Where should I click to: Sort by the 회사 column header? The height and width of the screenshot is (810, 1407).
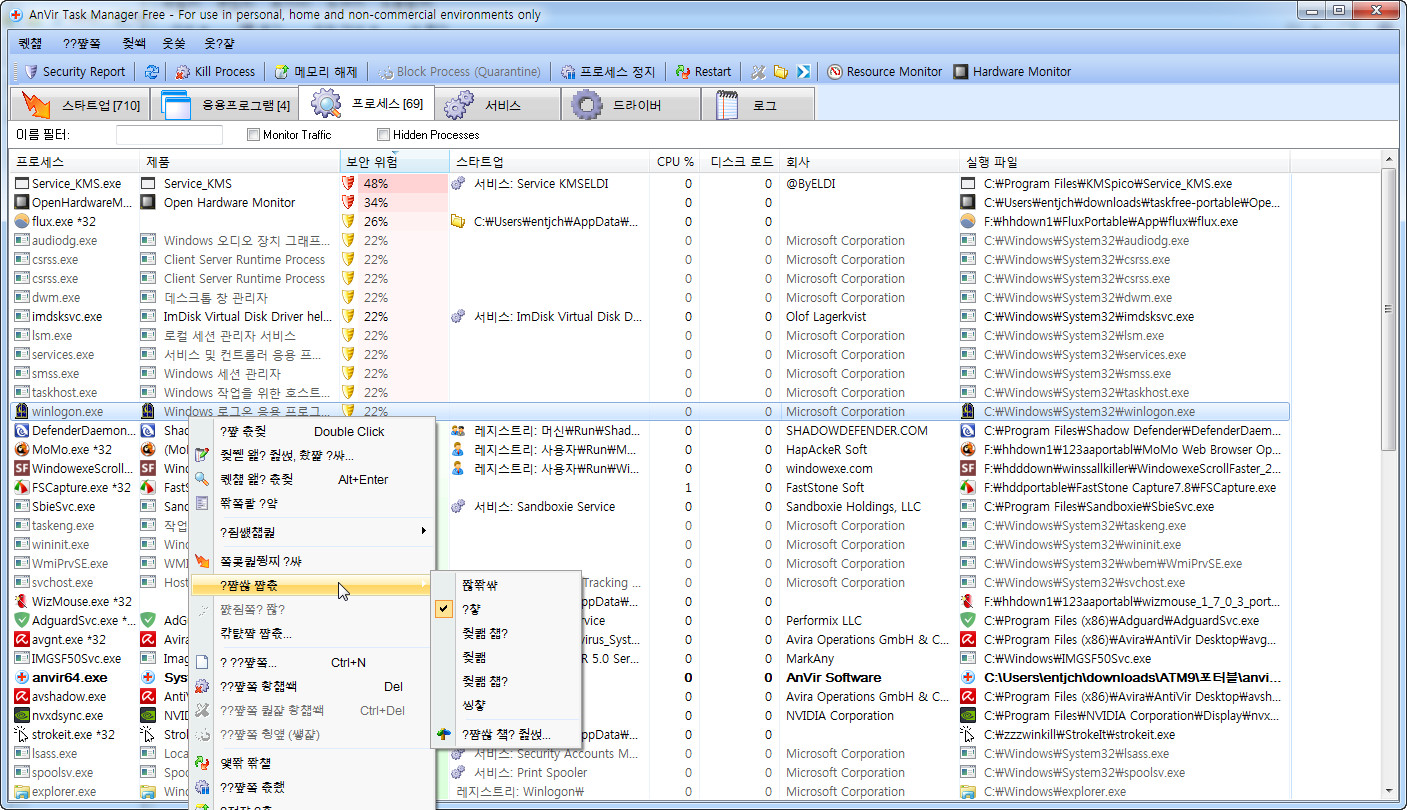pyautogui.click(x=868, y=161)
